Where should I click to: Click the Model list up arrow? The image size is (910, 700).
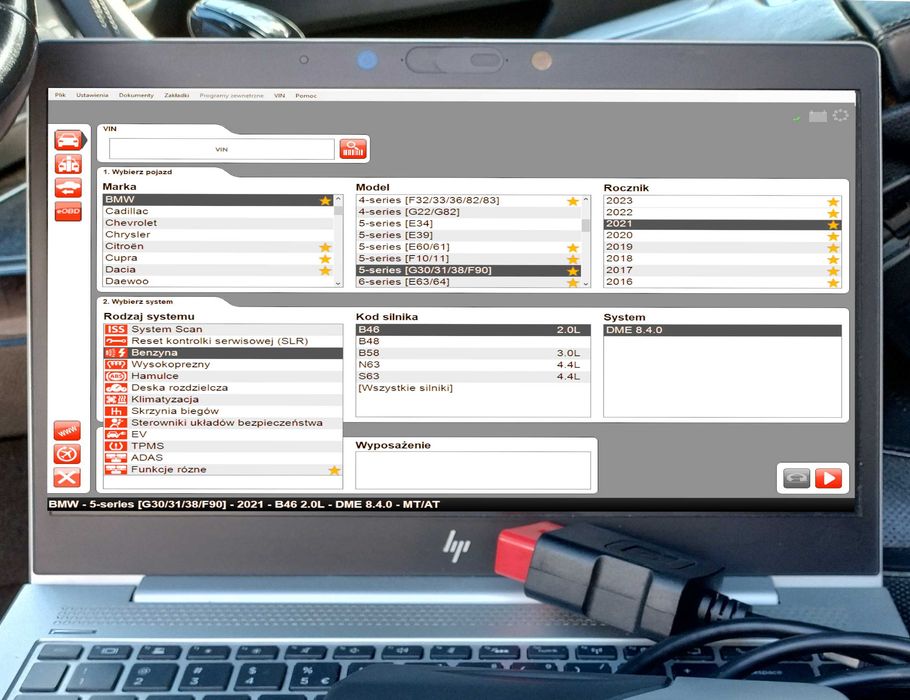[586, 200]
